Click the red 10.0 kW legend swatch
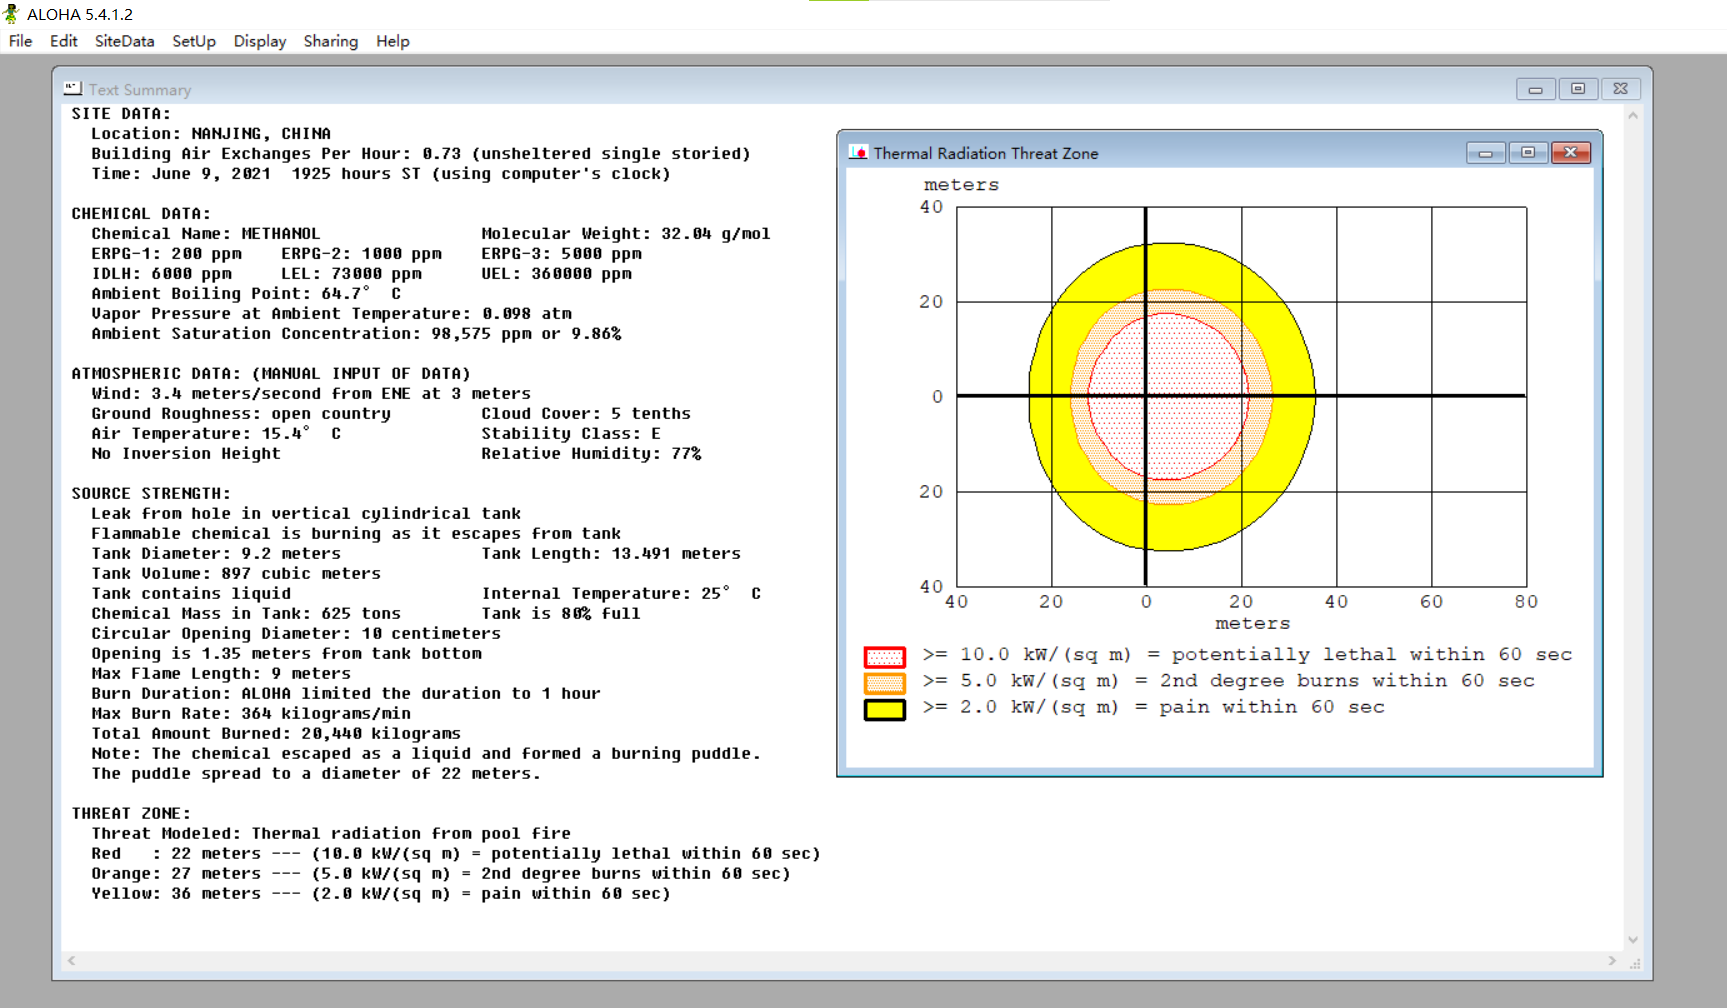The image size is (1727, 1008). tap(885, 657)
